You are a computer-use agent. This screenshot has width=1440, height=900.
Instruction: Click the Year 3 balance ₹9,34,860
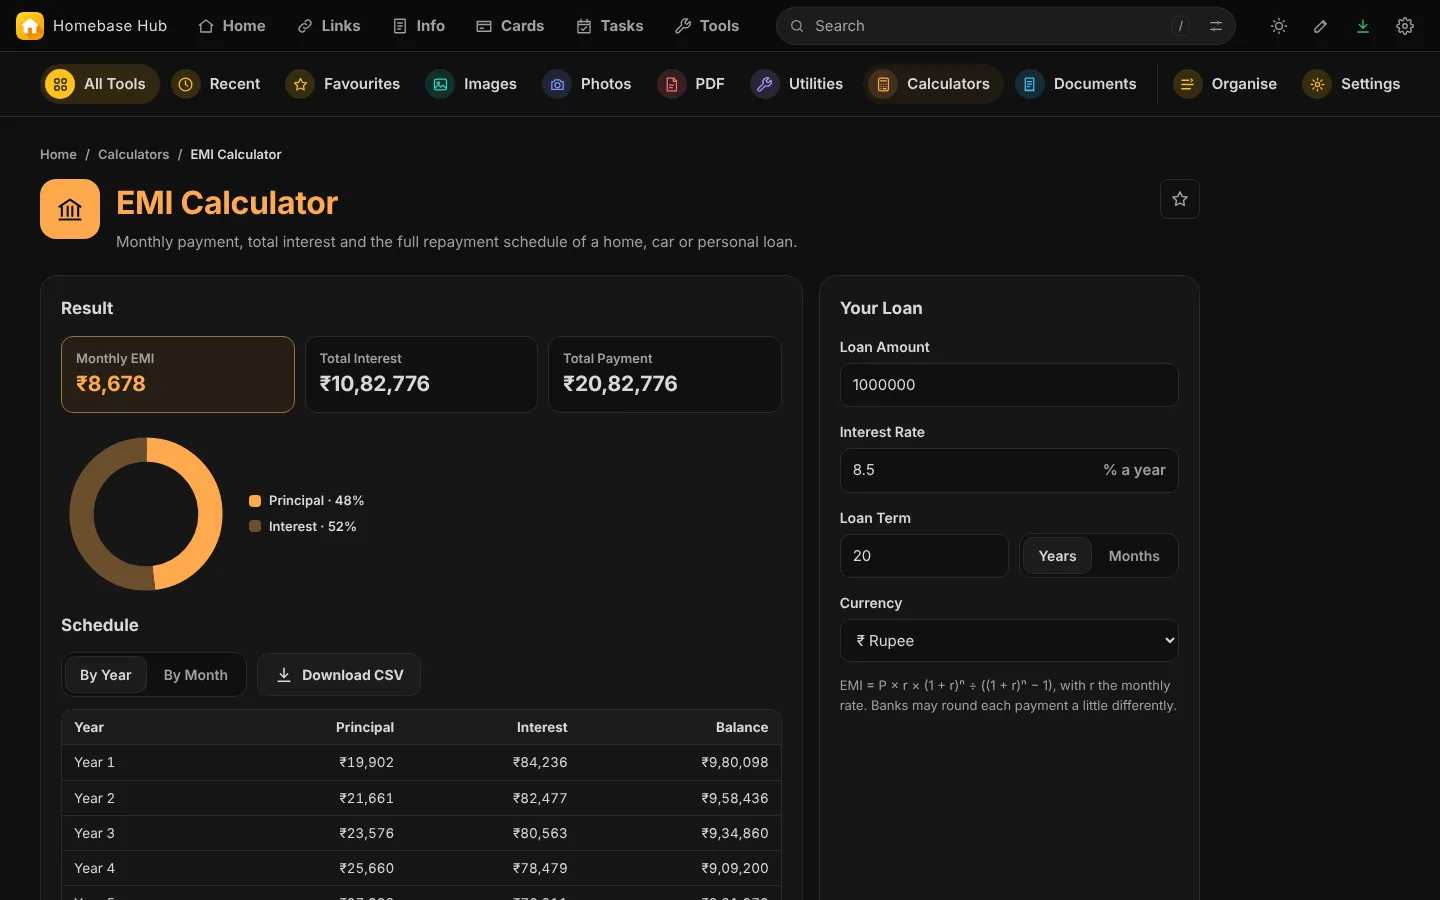coord(735,833)
